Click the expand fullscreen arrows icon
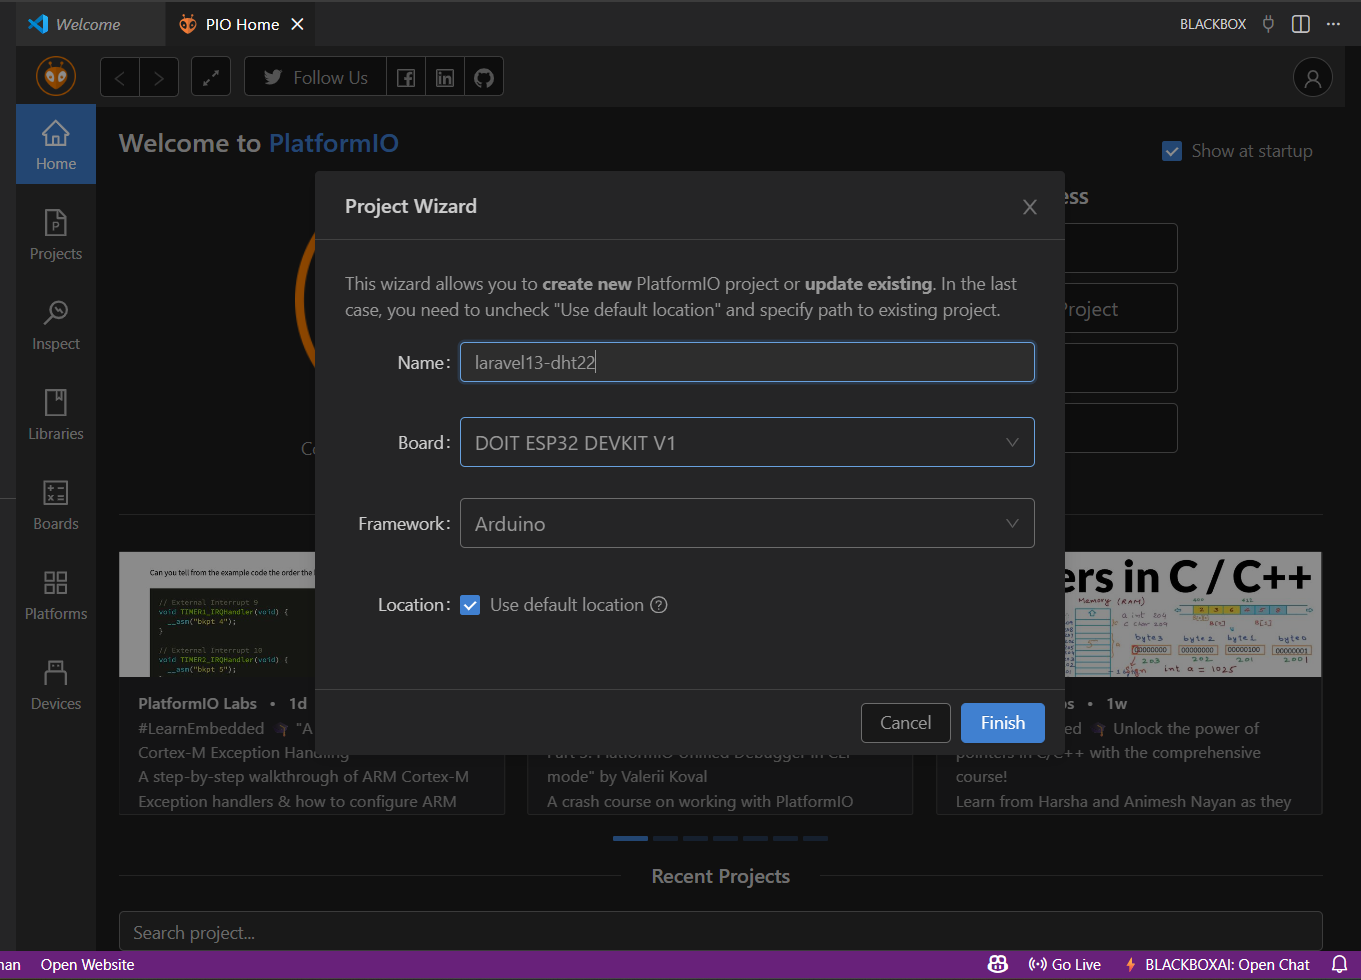 [211, 77]
